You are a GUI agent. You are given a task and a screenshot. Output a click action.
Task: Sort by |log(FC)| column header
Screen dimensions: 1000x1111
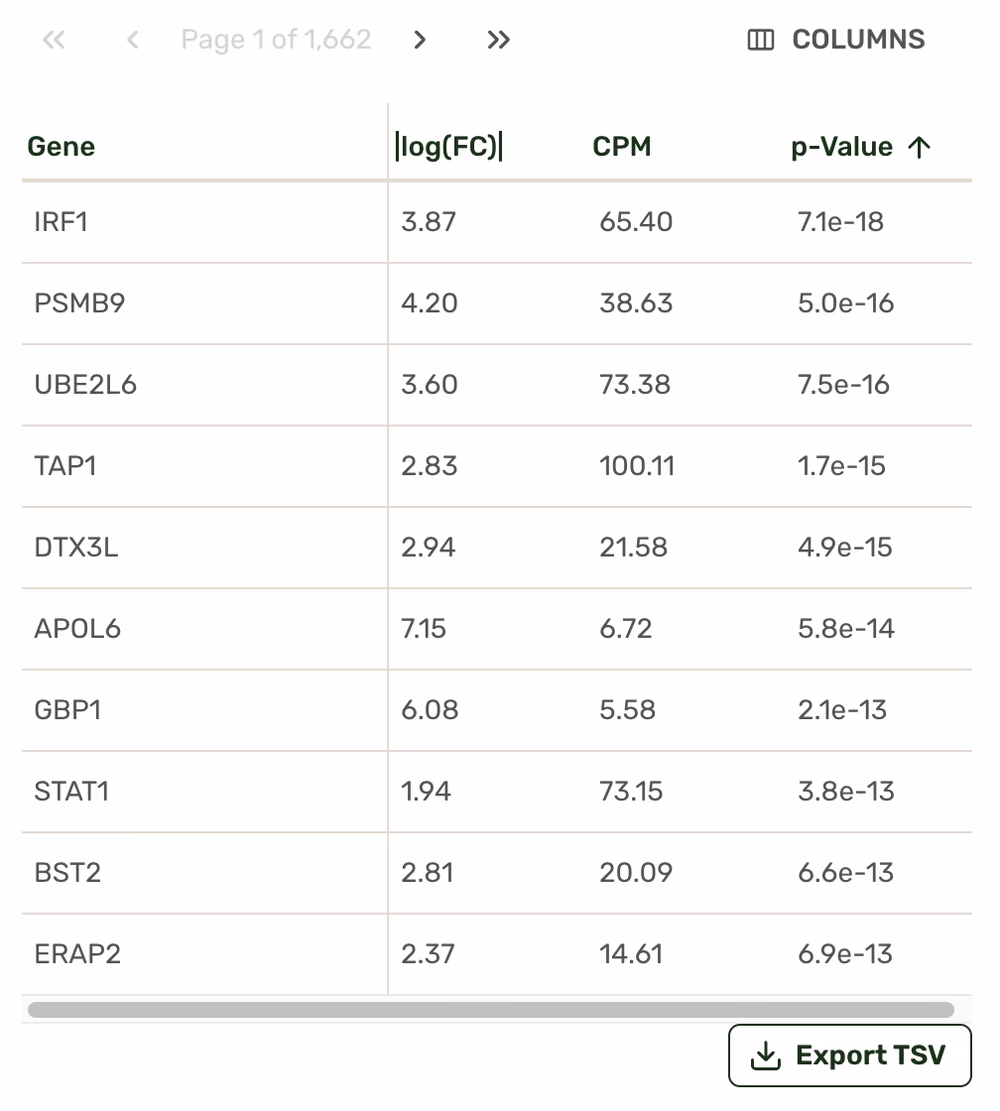pyautogui.click(x=449, y=147)
